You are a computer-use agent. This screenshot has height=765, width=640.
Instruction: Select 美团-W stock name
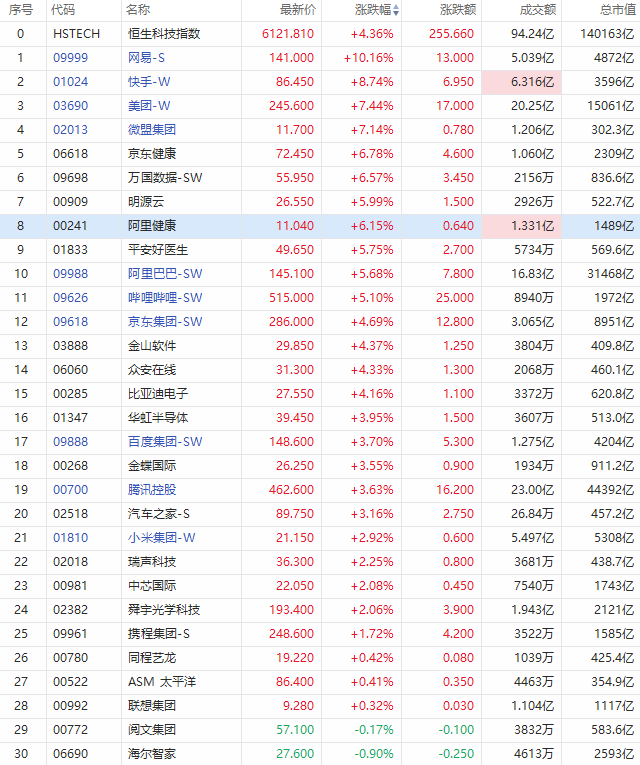tap(149, 105)
